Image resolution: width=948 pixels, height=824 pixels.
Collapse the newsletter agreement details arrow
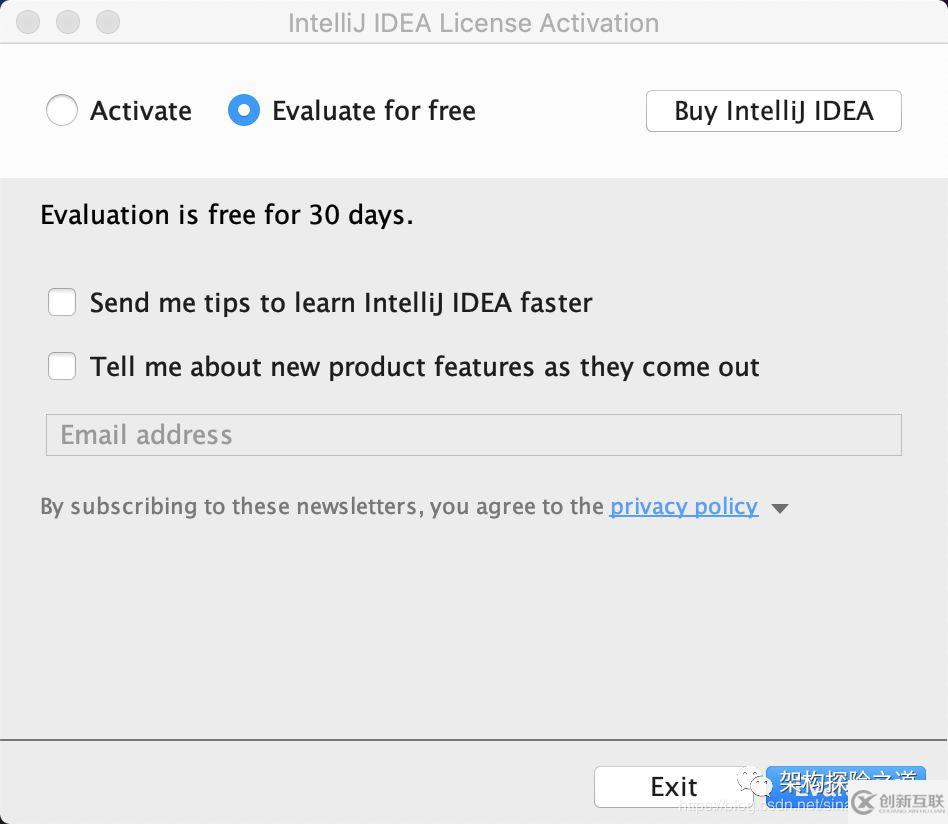click(x=779, y=508)
